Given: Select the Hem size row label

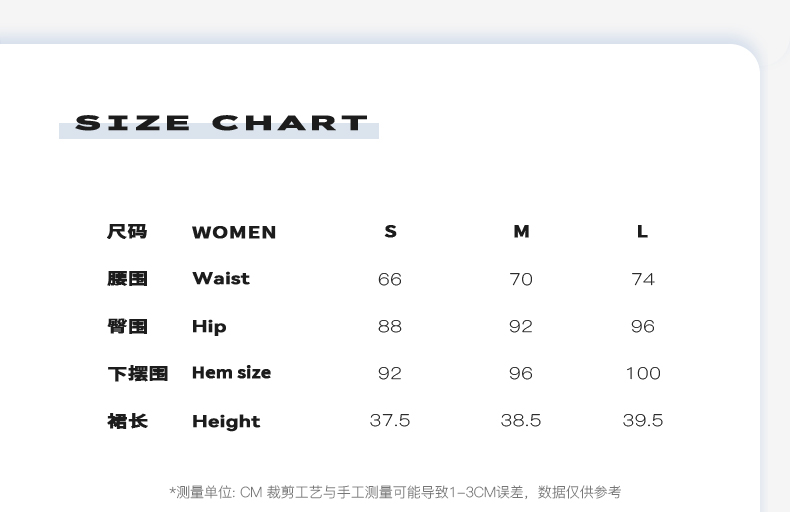Looking at the screenshot, I should coord(231,372).
